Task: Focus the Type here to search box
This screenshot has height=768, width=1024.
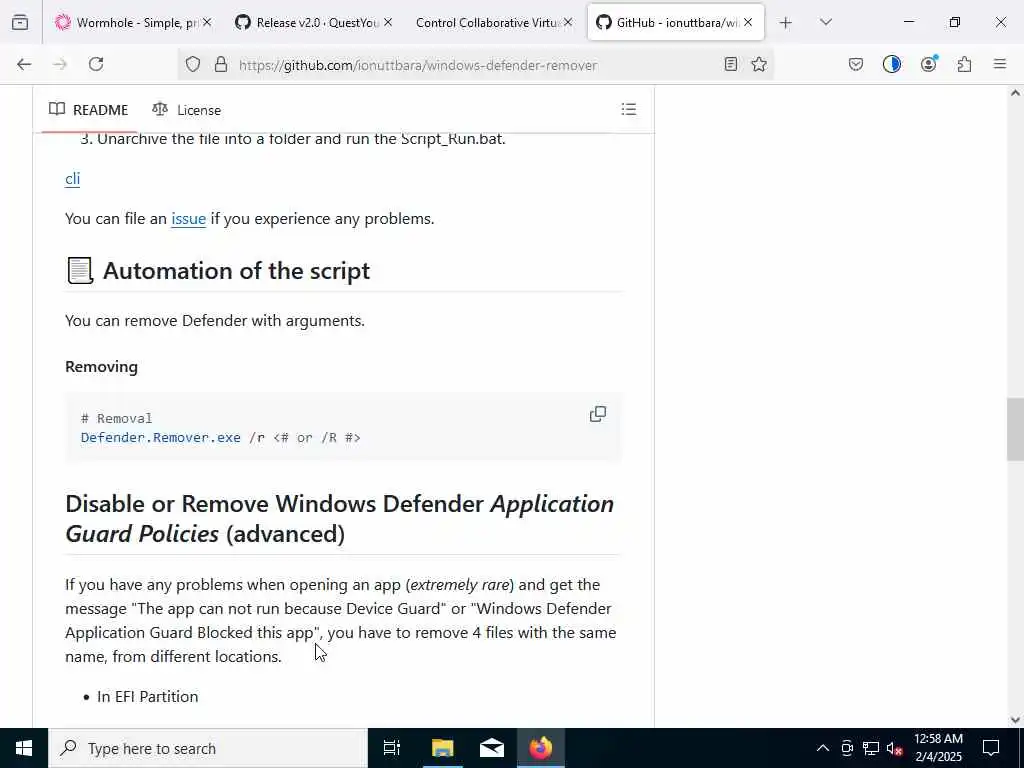Action: coord(208,748)
